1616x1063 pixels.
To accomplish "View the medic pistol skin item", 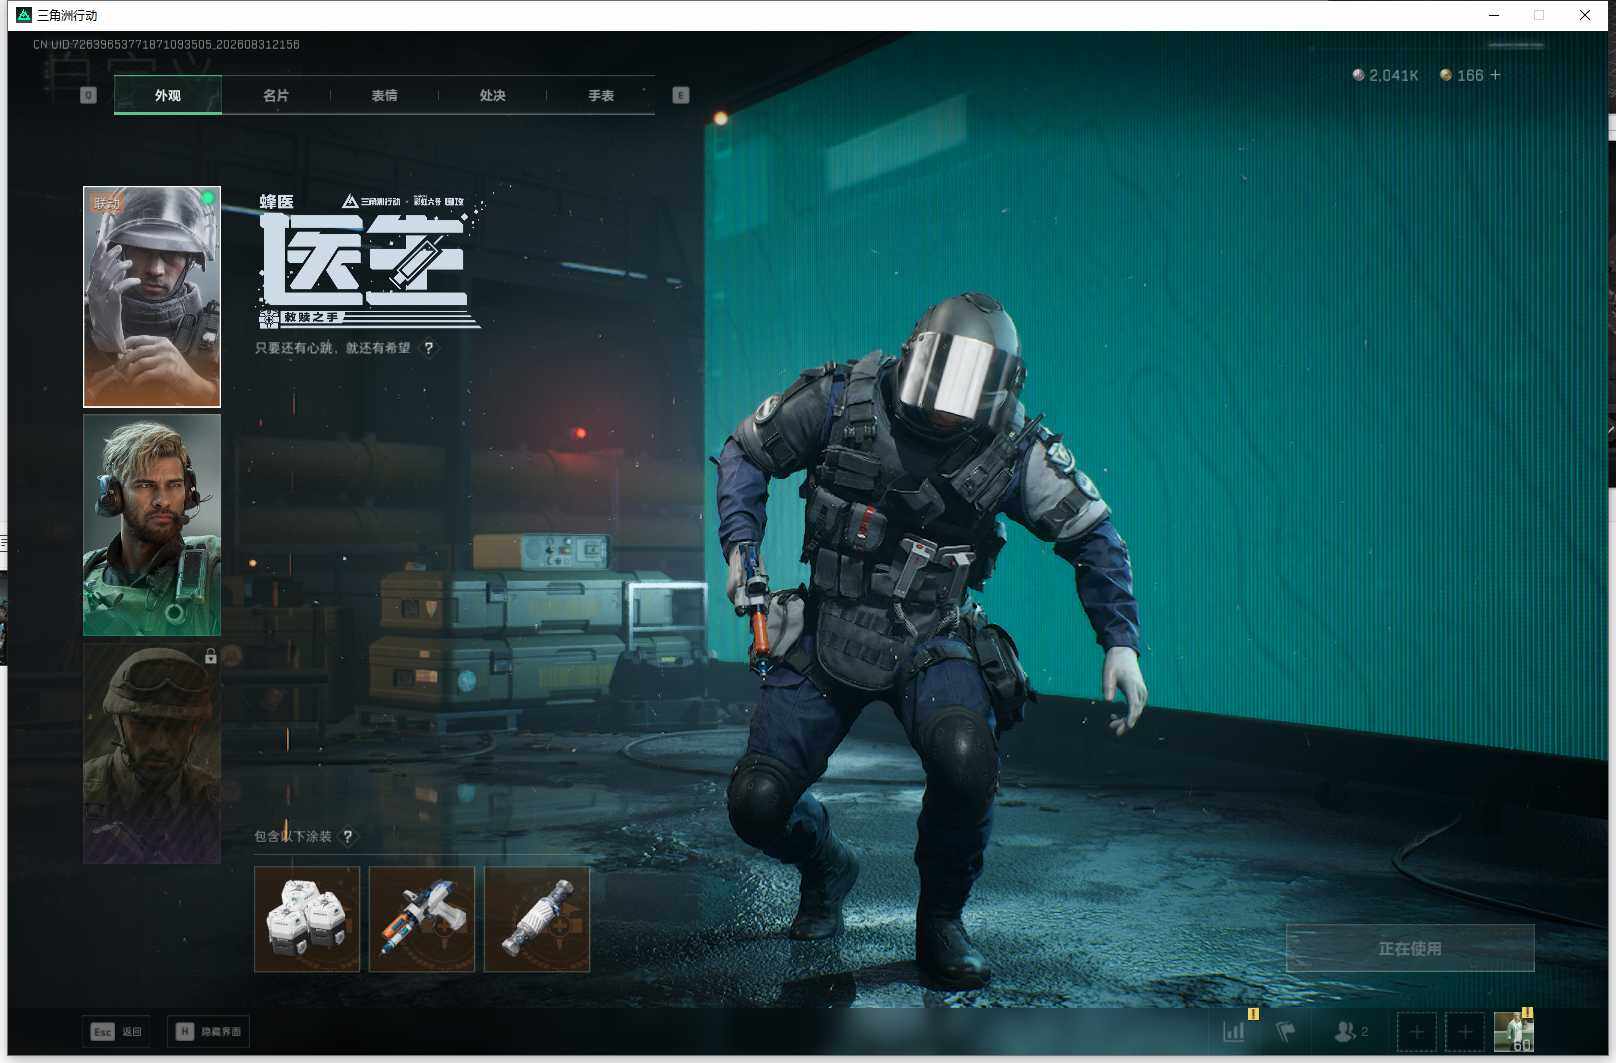I will coord(422,919).
